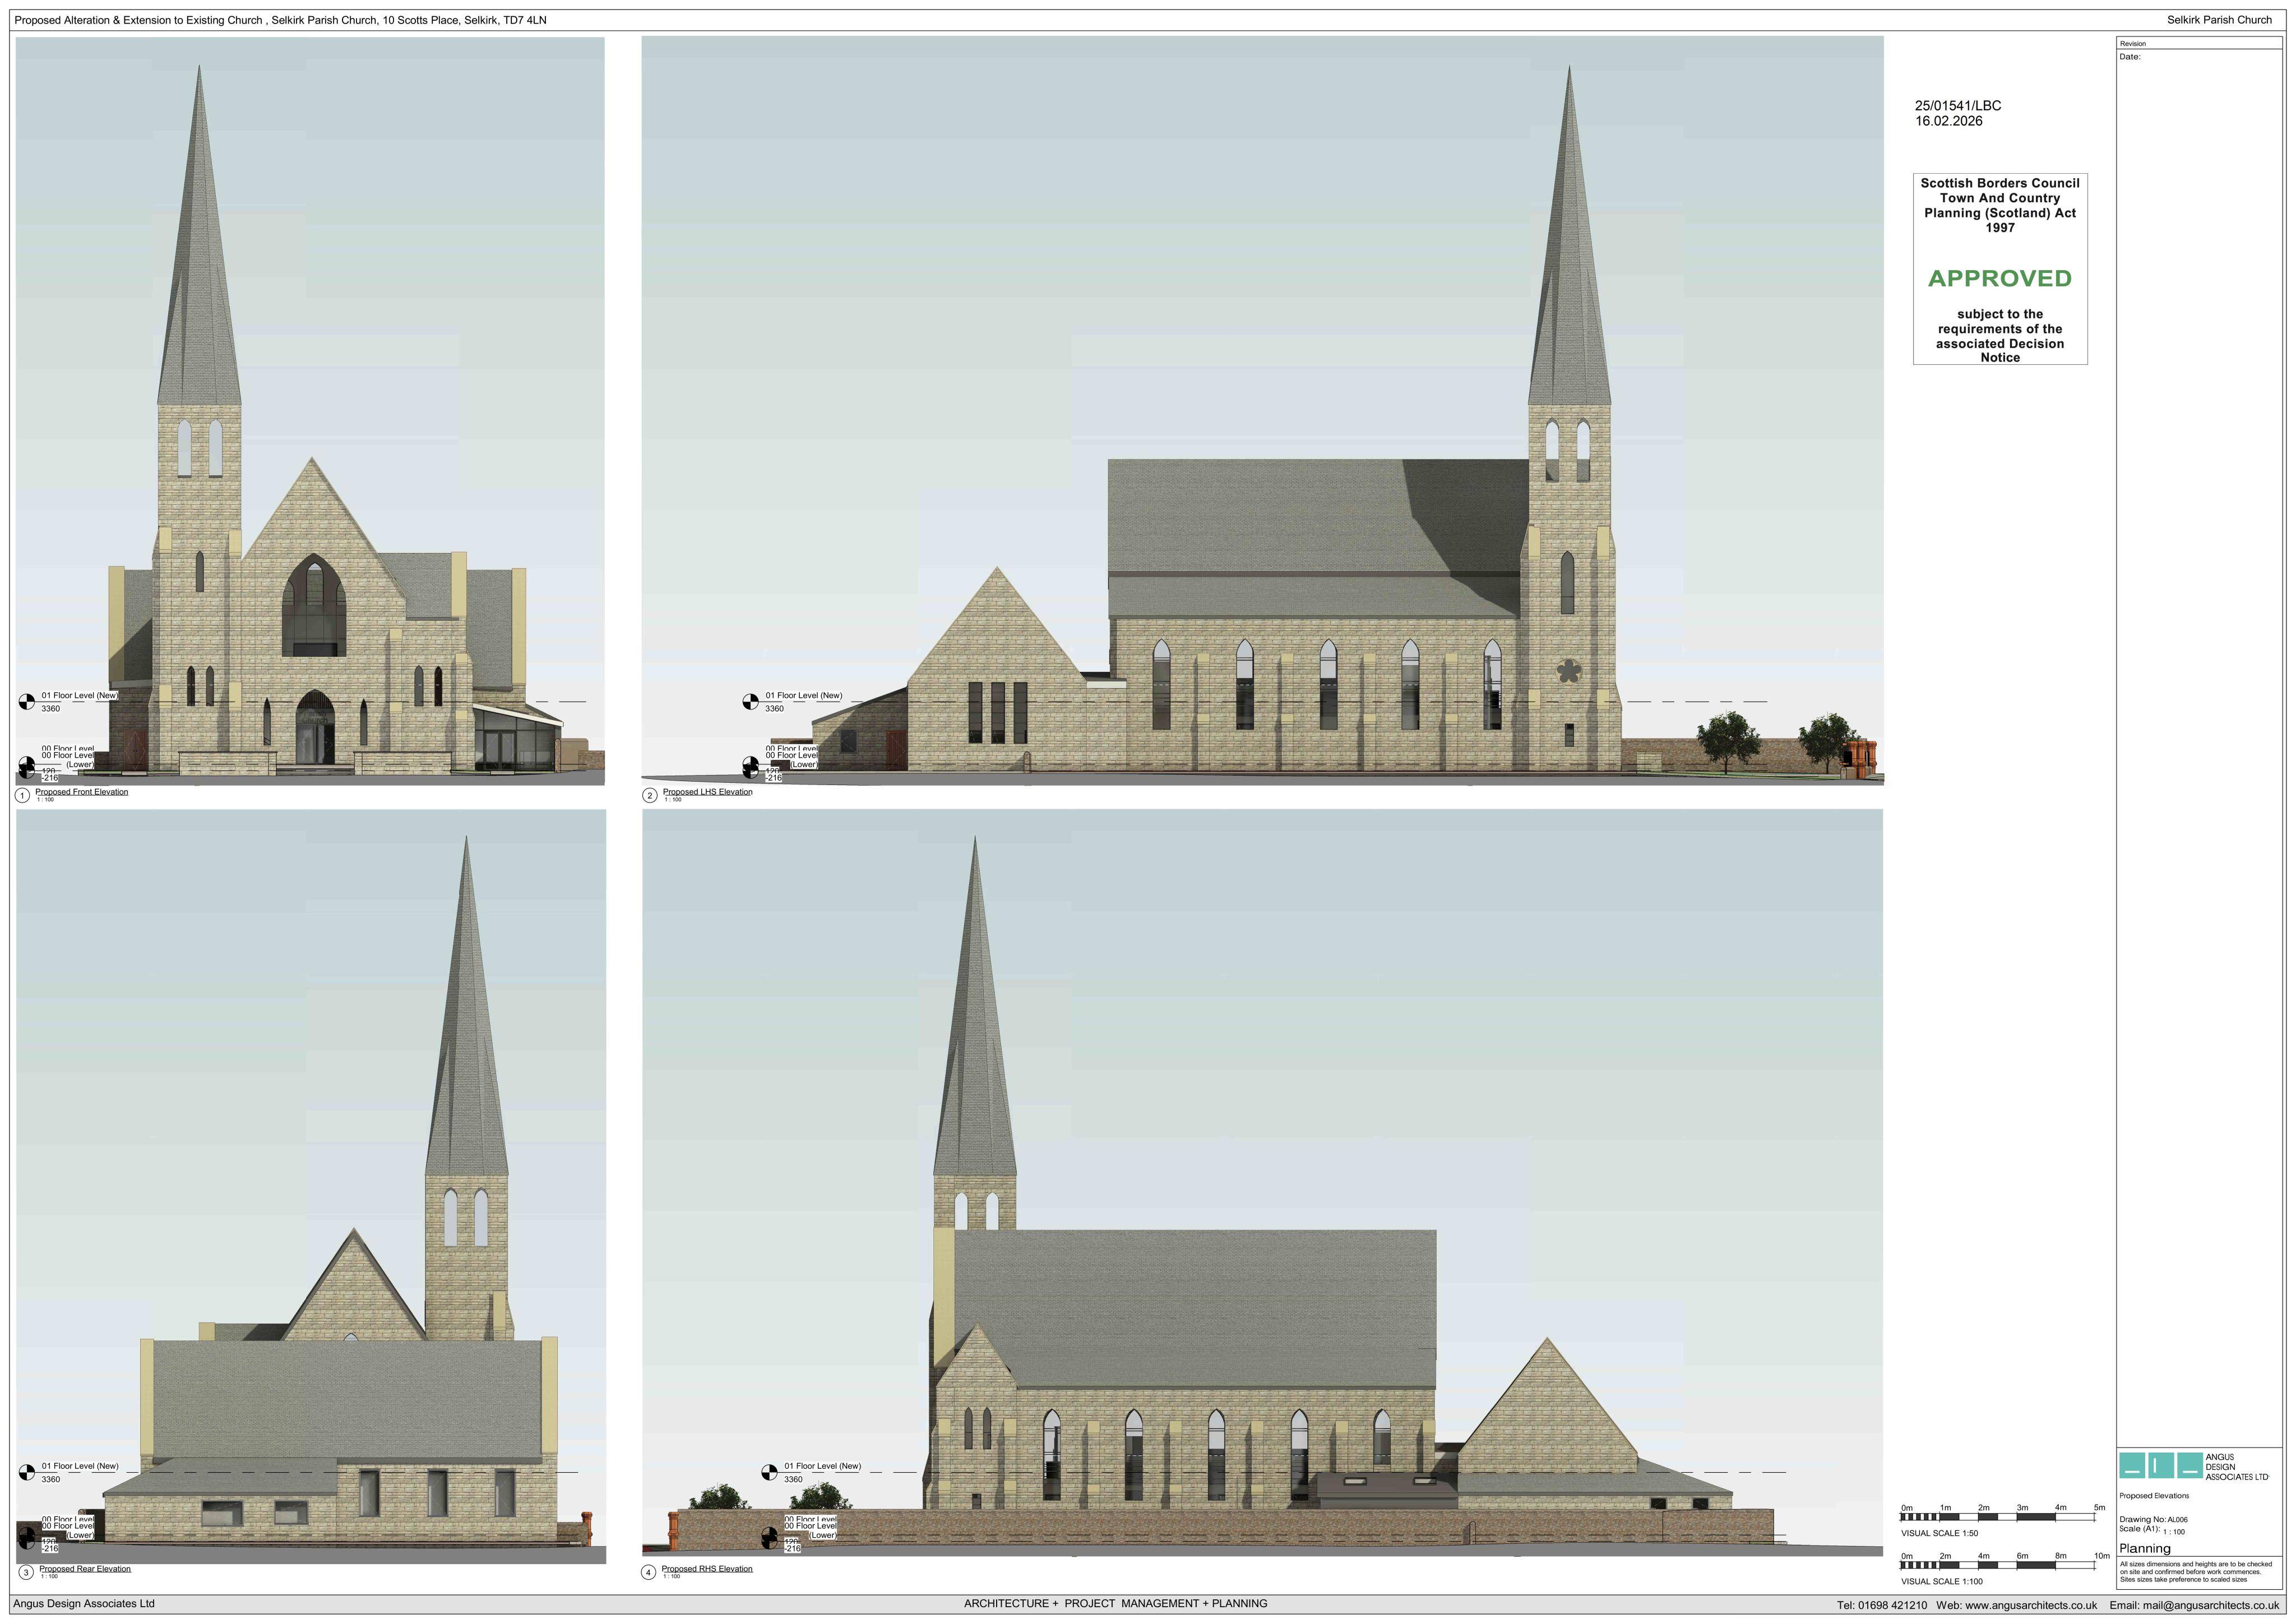This screenshot has width=2296, height=1624.
Task: Select the Proposed Rear Elevation title
Action: point(85,1569)
